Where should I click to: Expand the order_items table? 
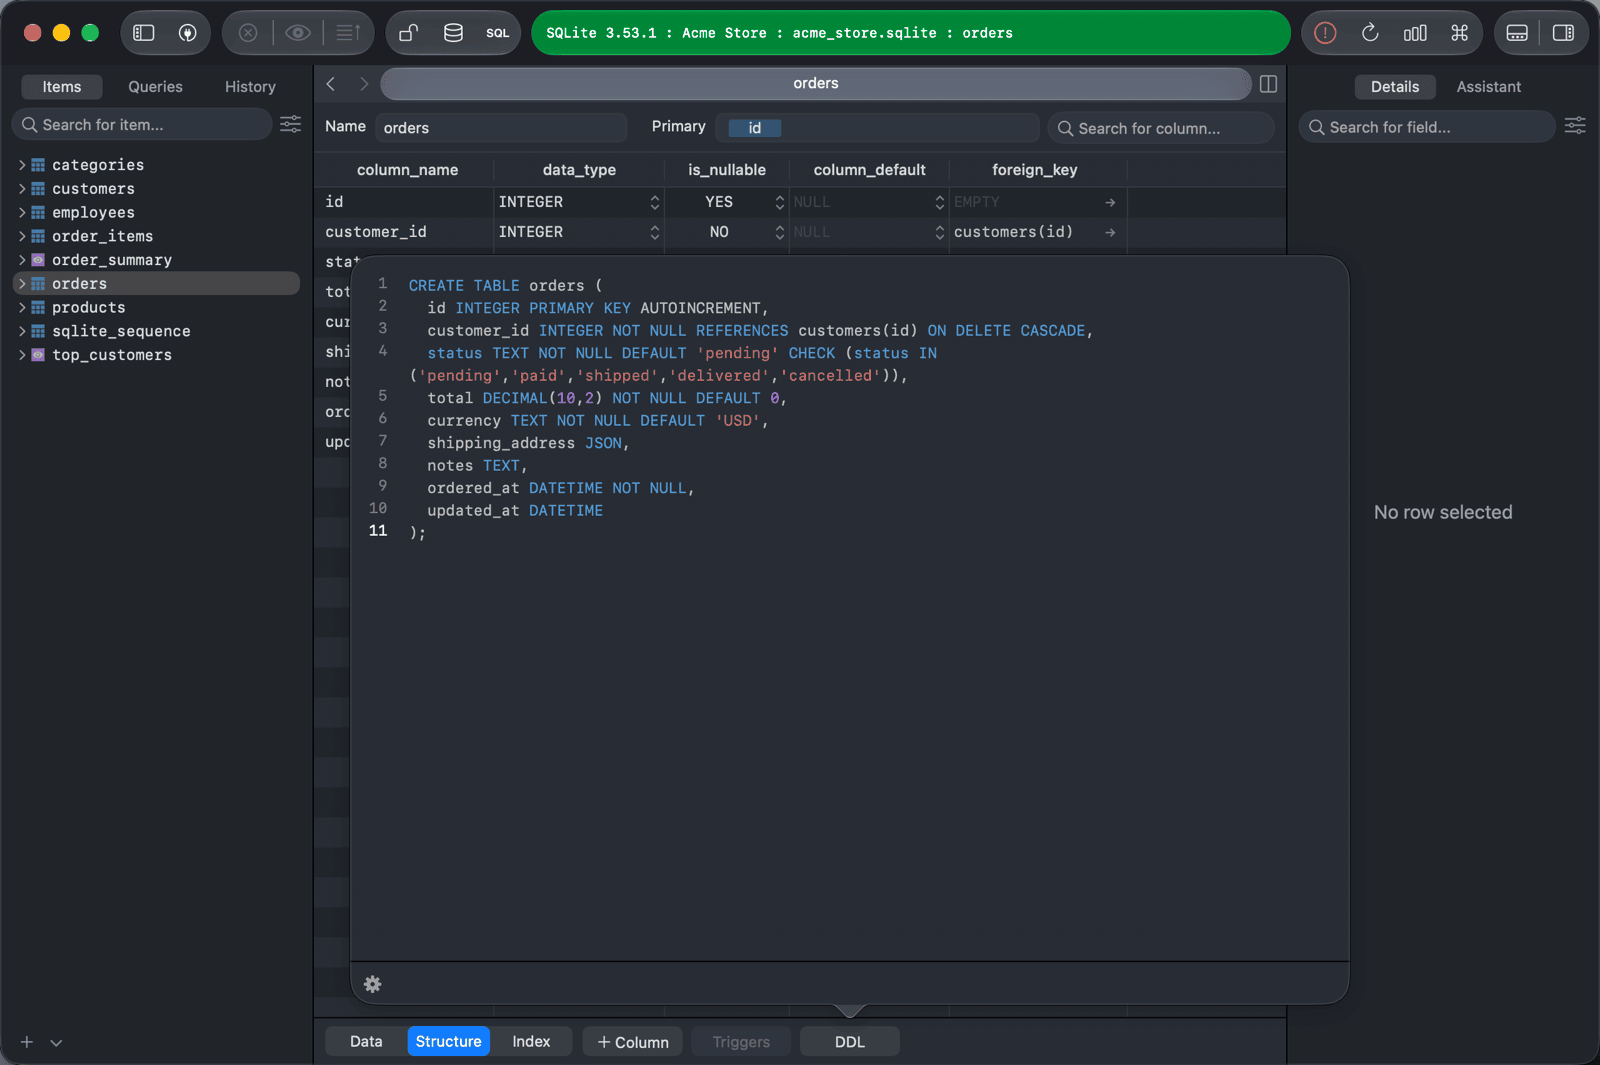point(22,236)
